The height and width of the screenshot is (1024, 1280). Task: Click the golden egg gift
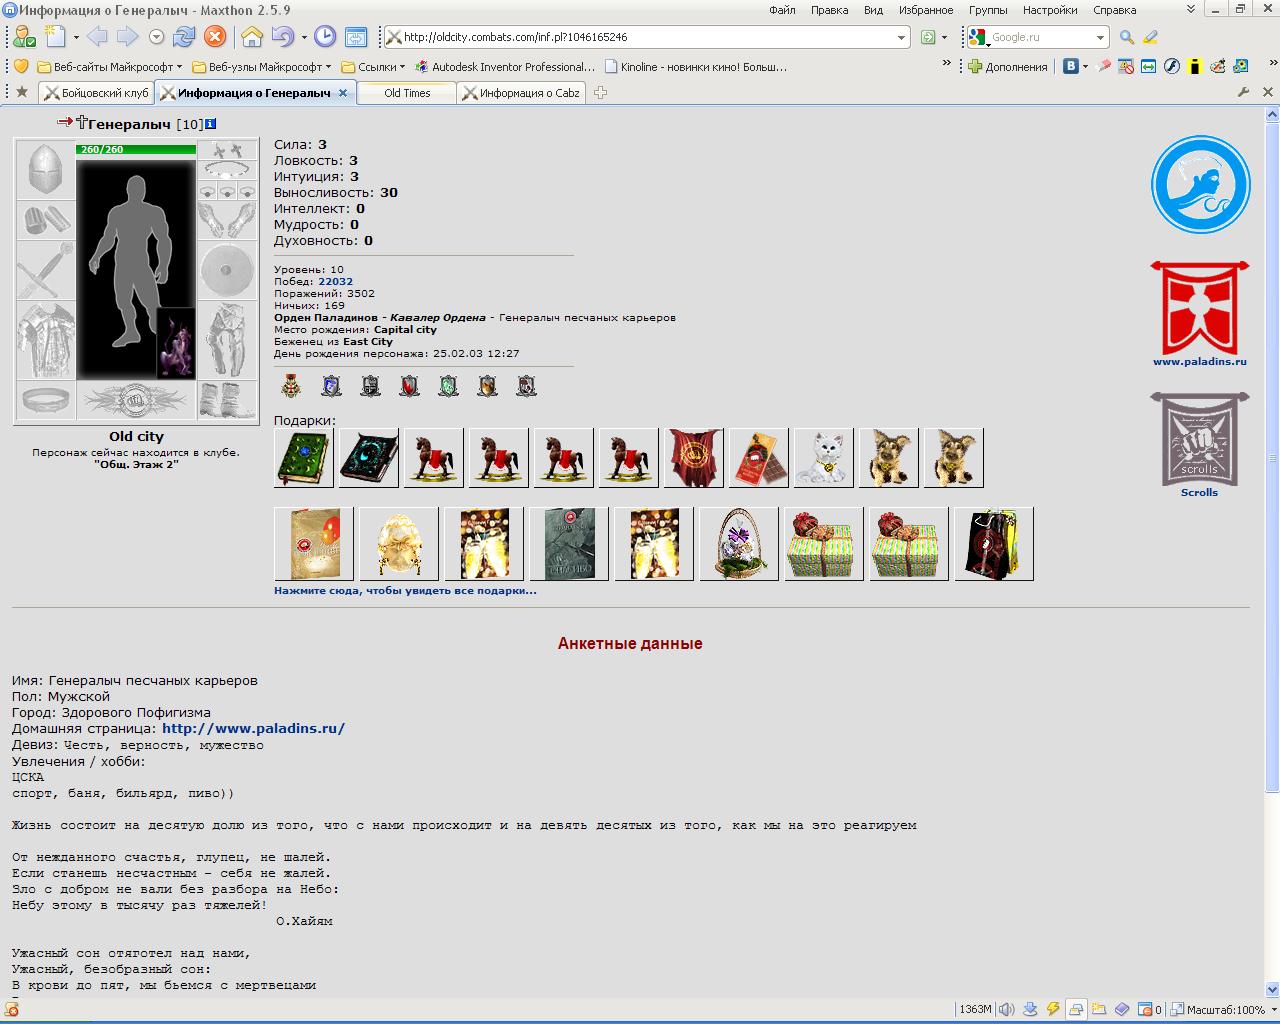click(x=398, y=544)
